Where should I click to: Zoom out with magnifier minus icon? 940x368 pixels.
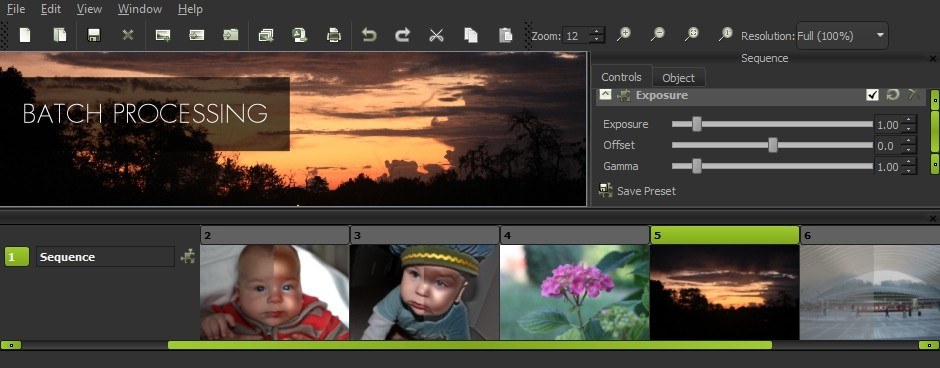[x=658, y=34]
